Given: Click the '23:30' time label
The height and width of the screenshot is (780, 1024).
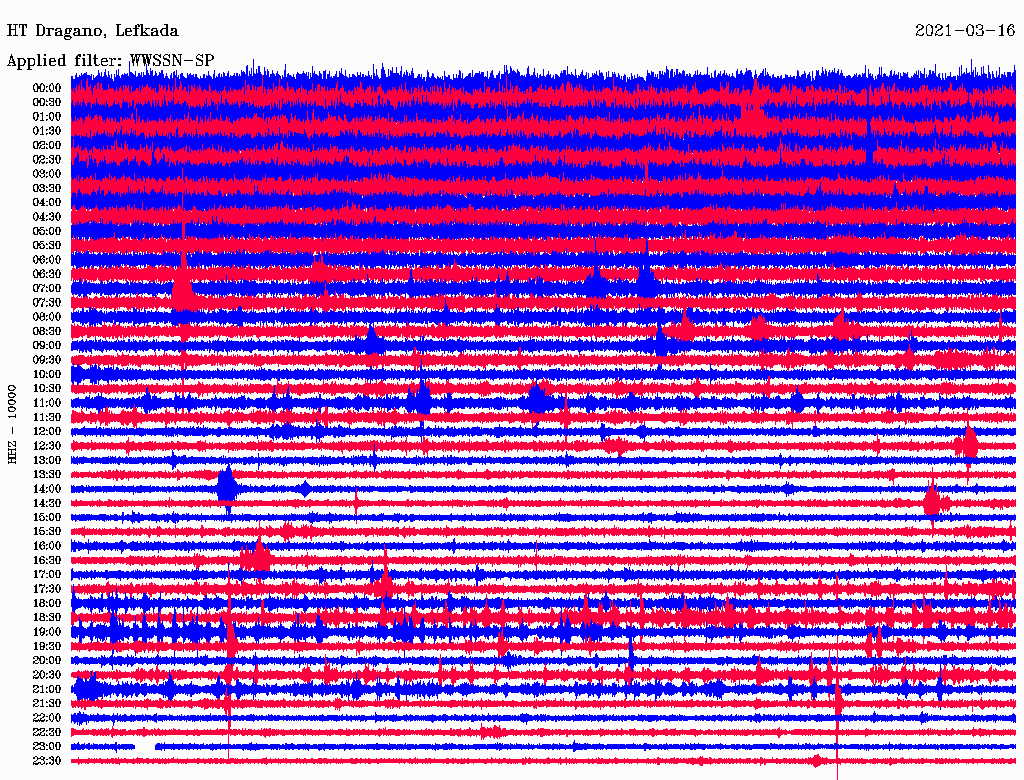Looking at the screenshot, I should (x=47, y=761).
